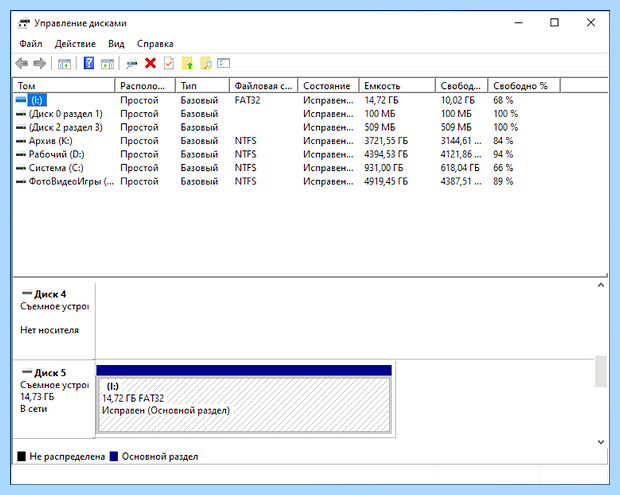Click the yellow folder with green arrow icon
This screenshot has width=620, height=495.
tap(187, 63)
